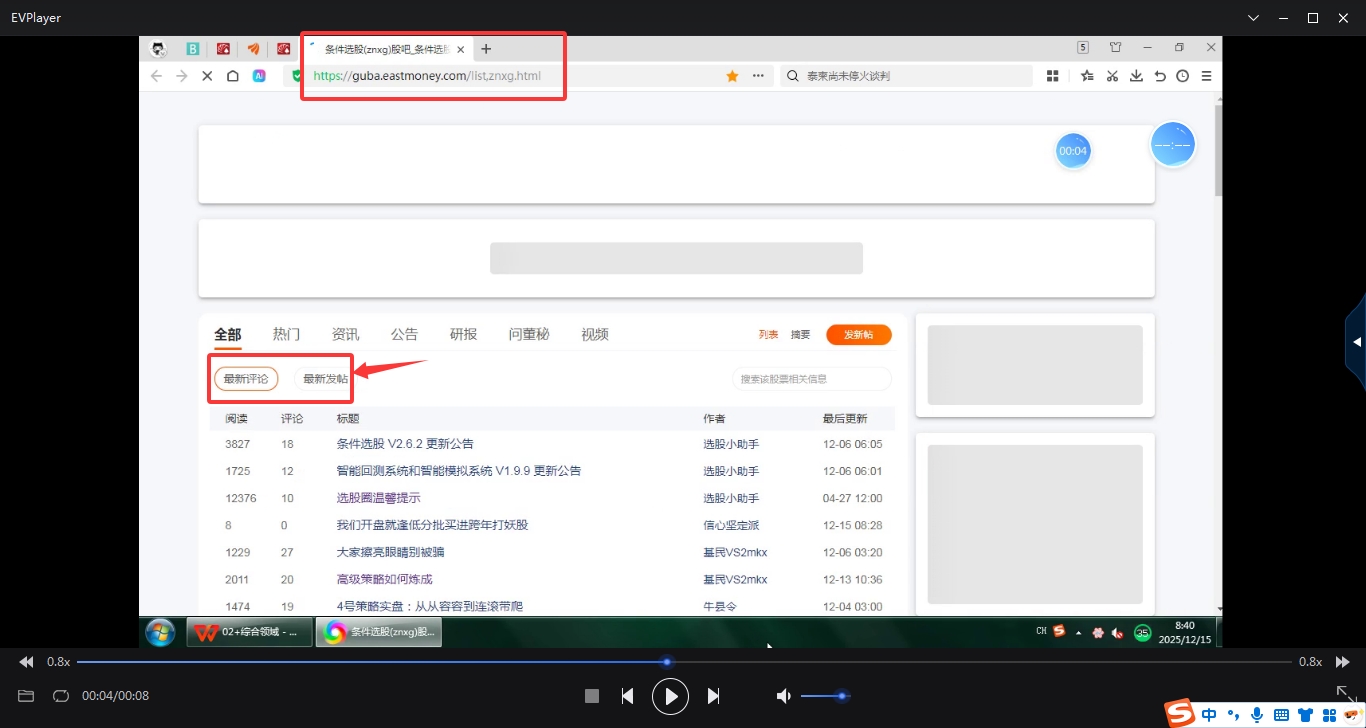The width and height of the screenshot is (1366, 728).
Task: Click the video progress bar handle
Action: (x=667, y=662)
